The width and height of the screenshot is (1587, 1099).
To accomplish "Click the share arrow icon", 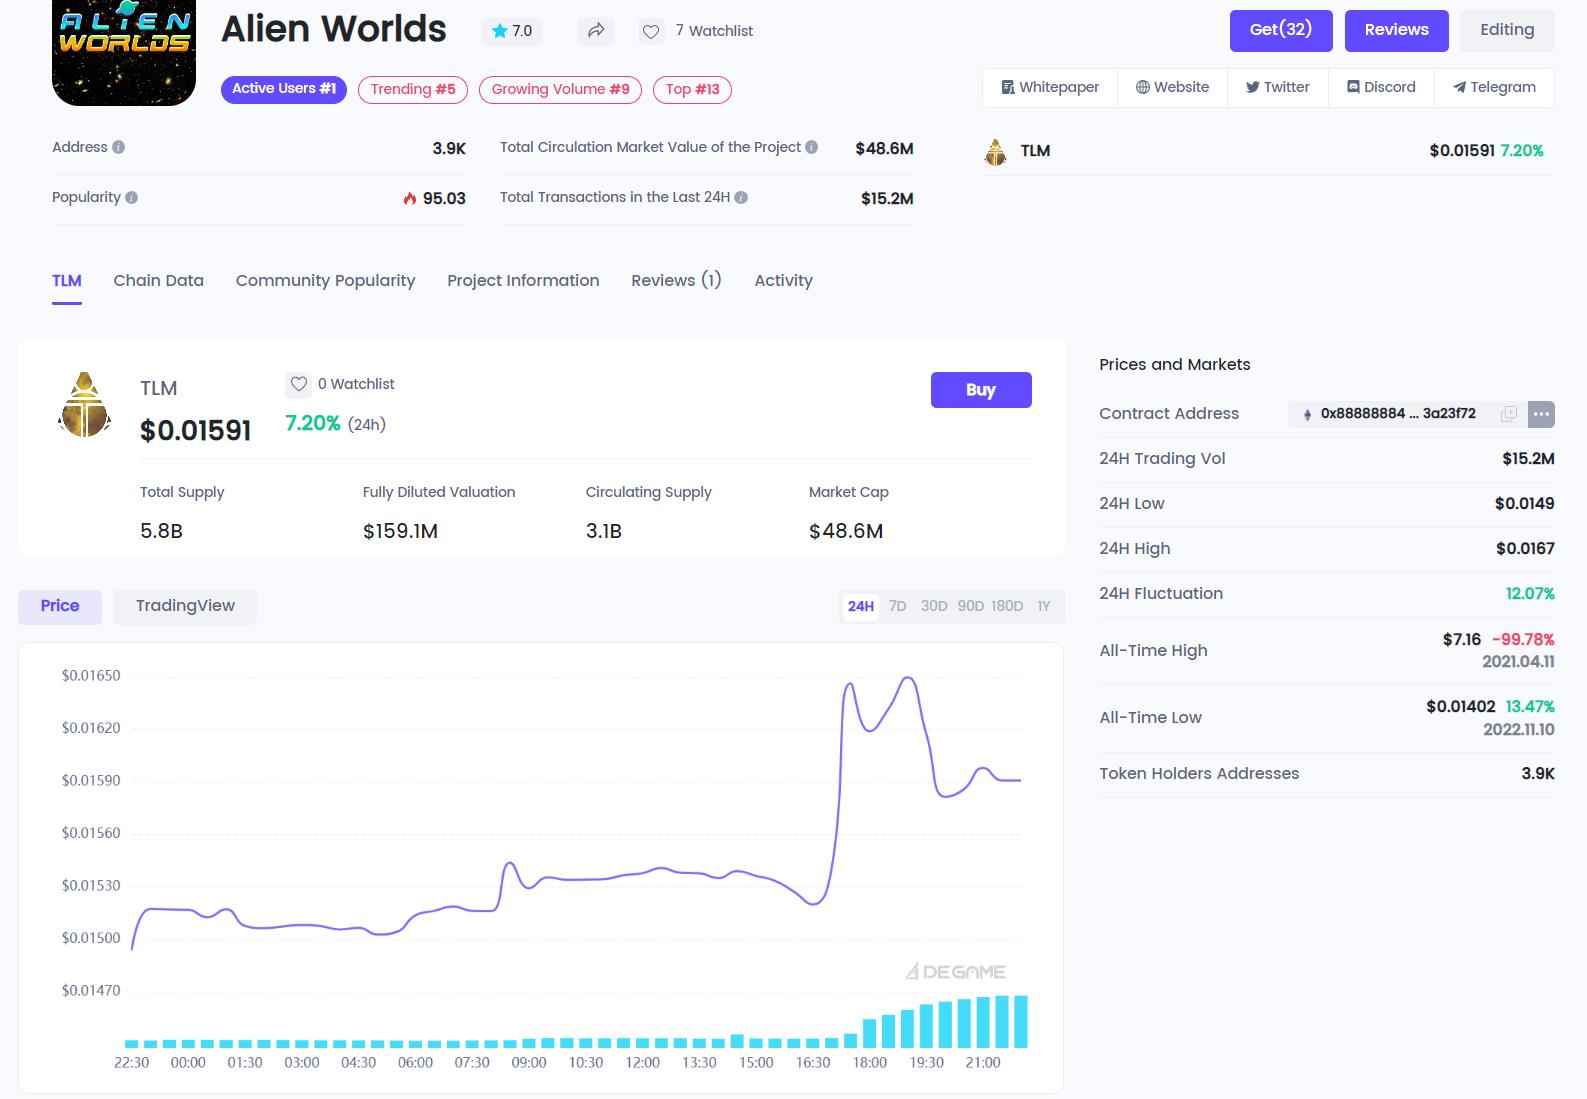I will pyautogui.click(x=596, y=31).
